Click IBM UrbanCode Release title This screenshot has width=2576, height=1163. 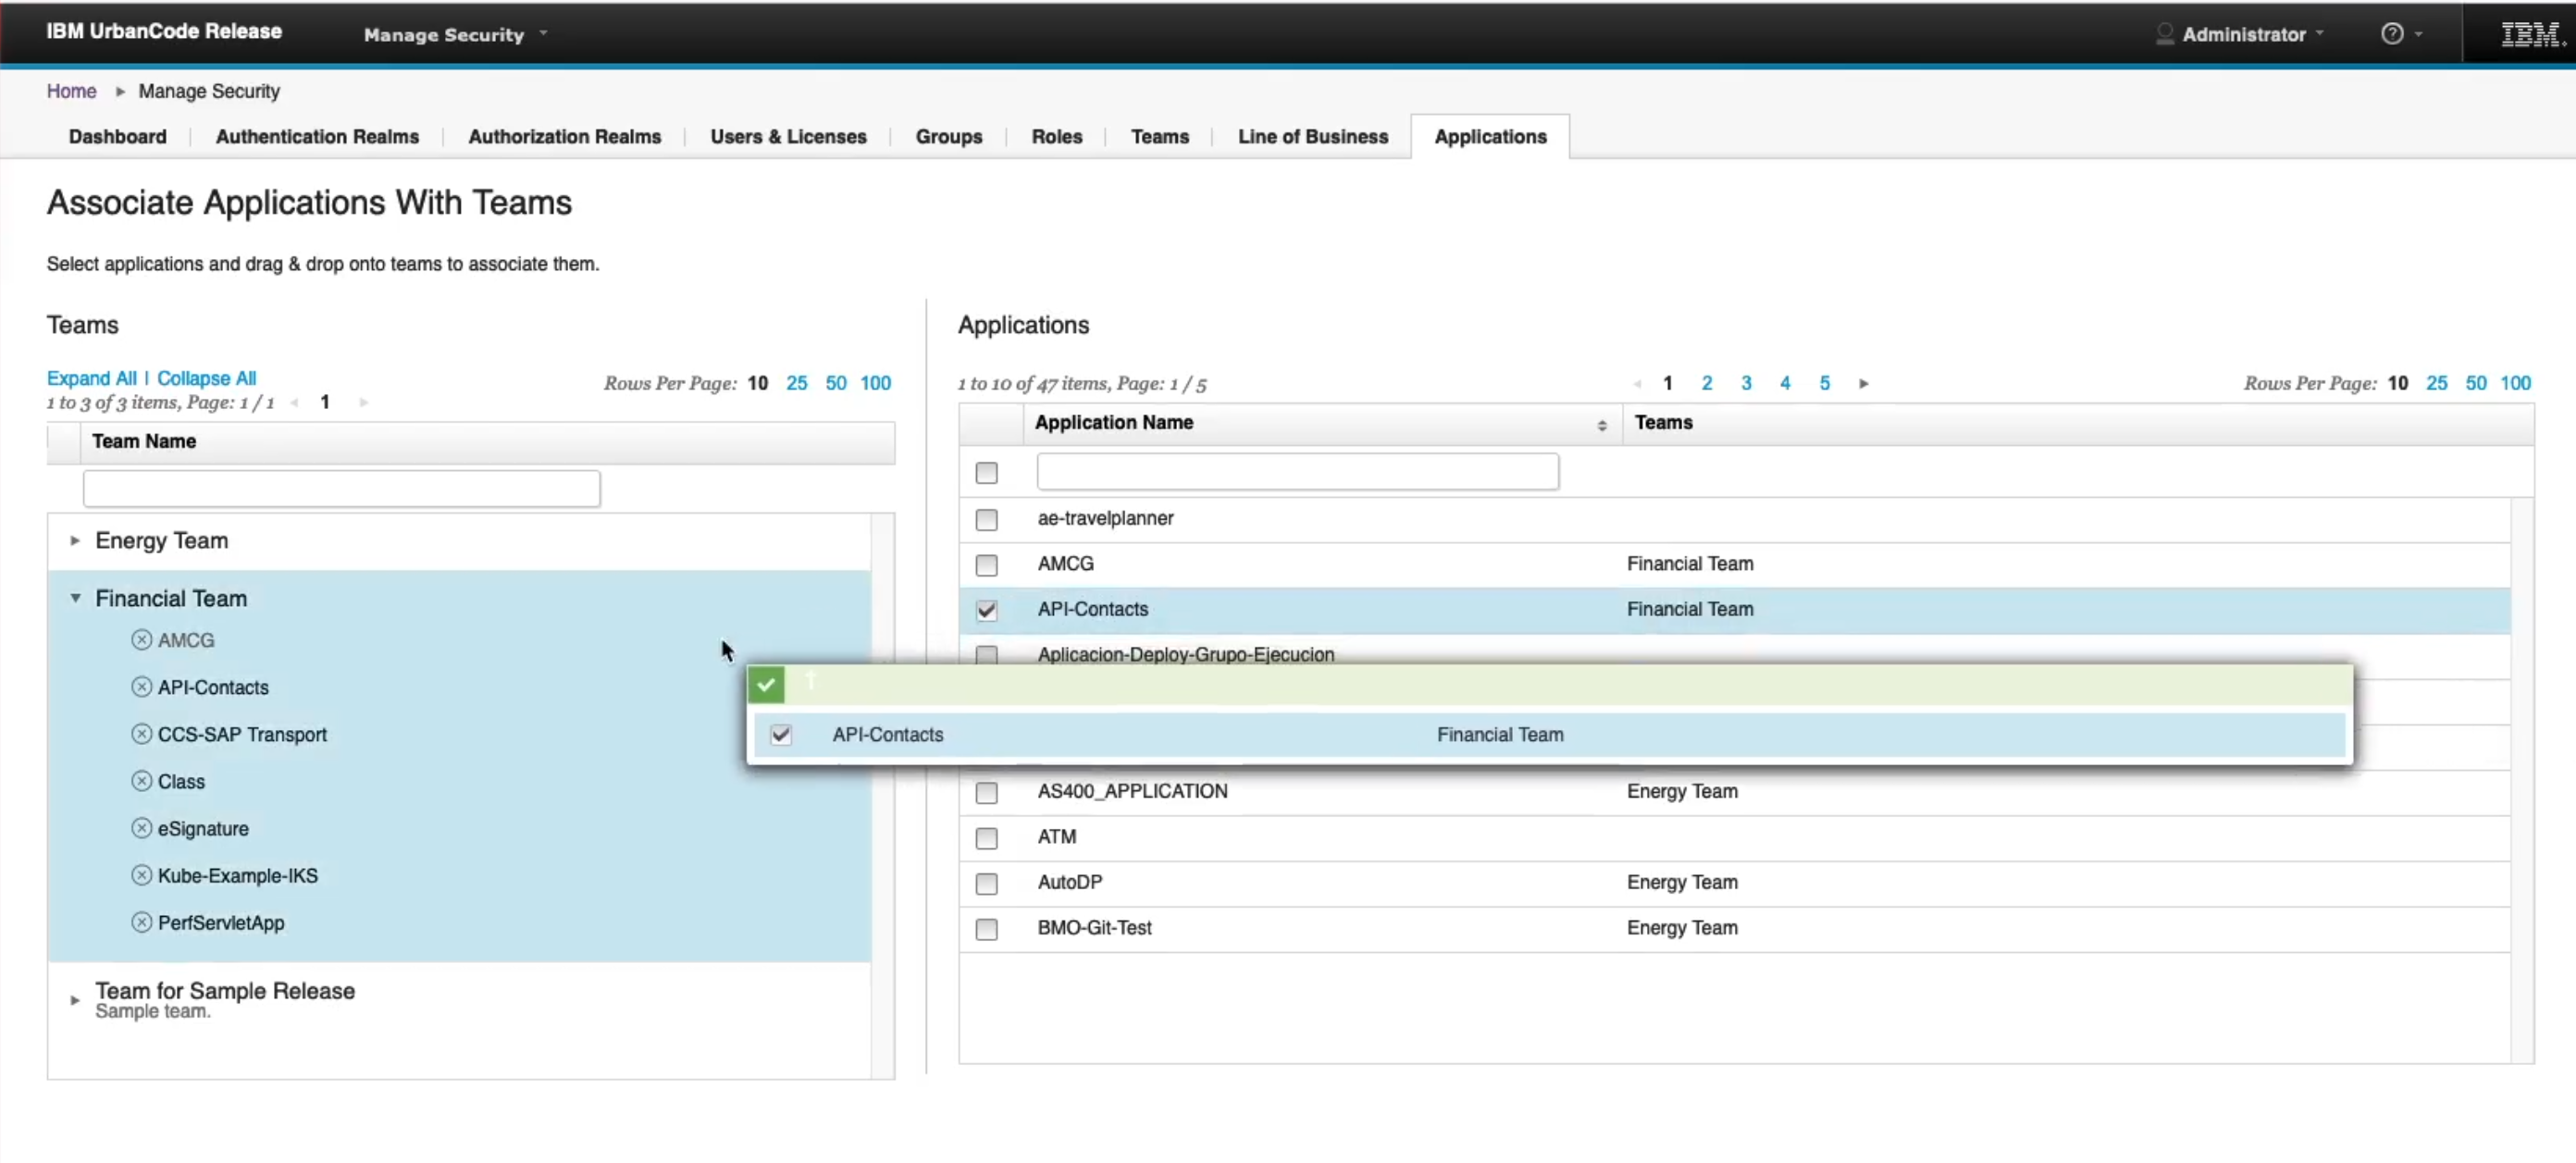164,31
